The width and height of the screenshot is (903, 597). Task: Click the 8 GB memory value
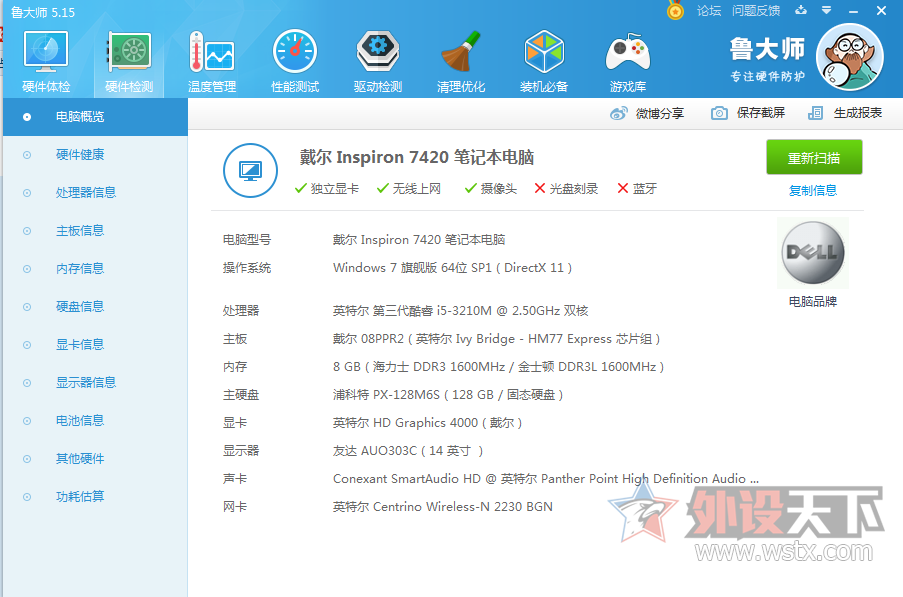coord(498,367)
